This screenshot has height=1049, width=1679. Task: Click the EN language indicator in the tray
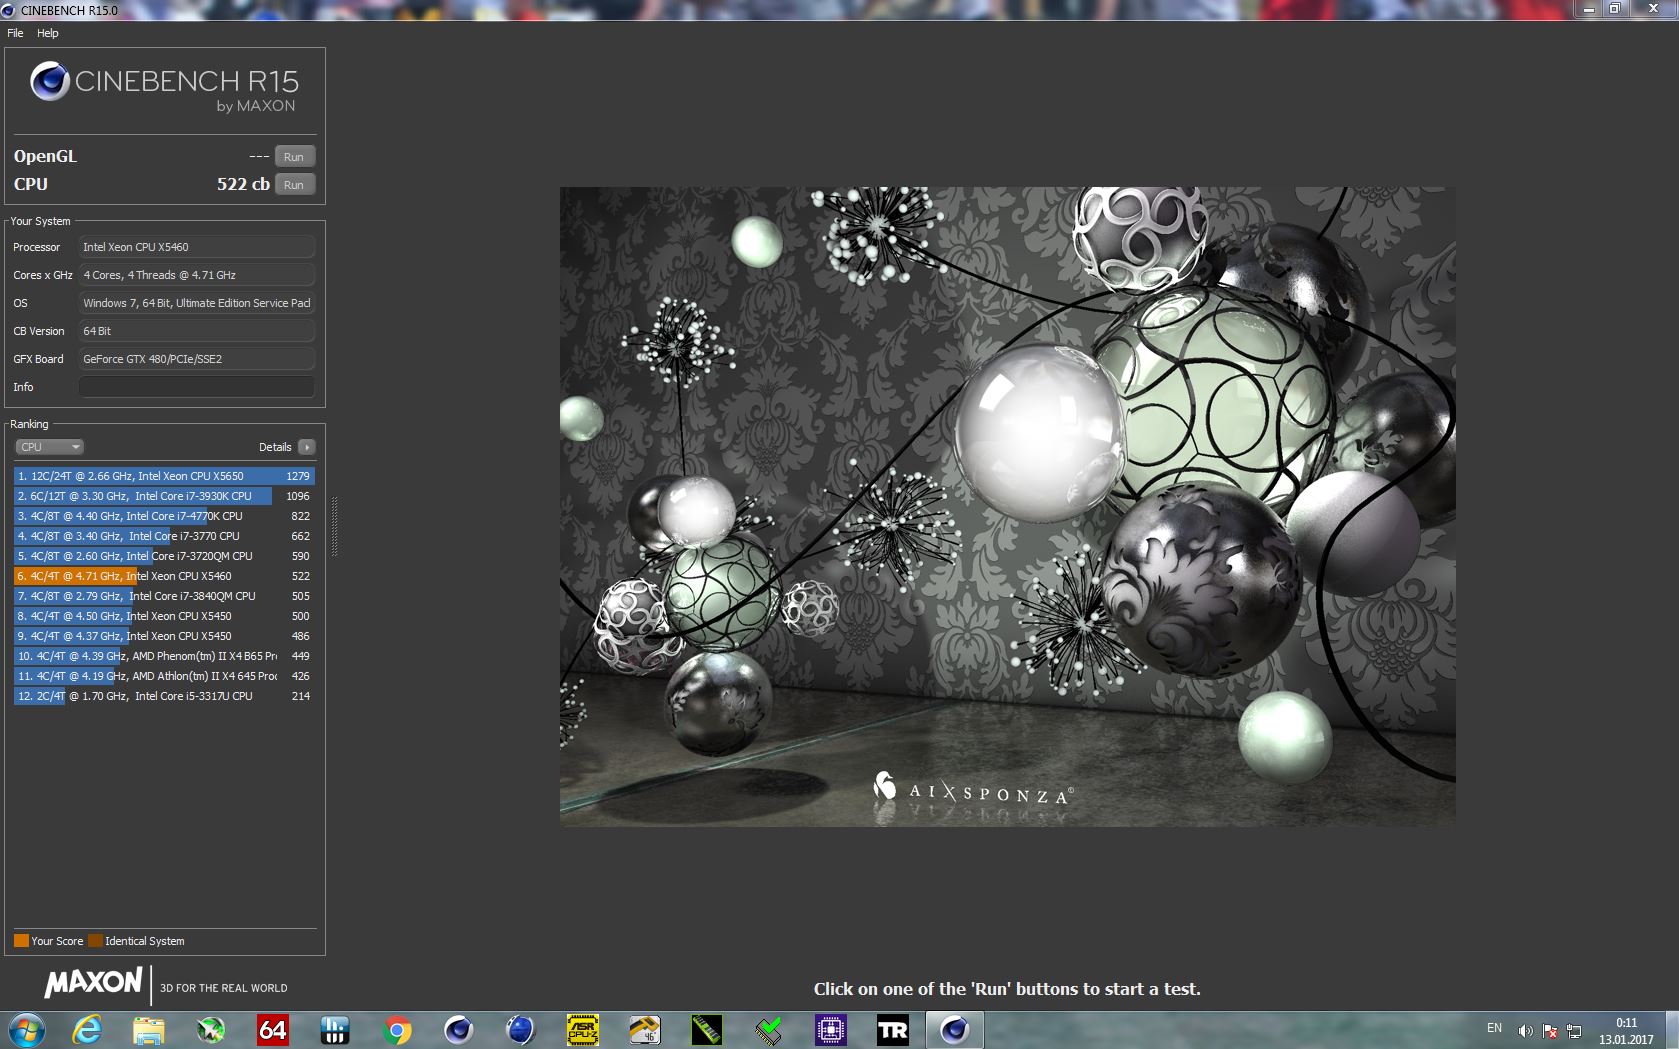[1494, 1028]
